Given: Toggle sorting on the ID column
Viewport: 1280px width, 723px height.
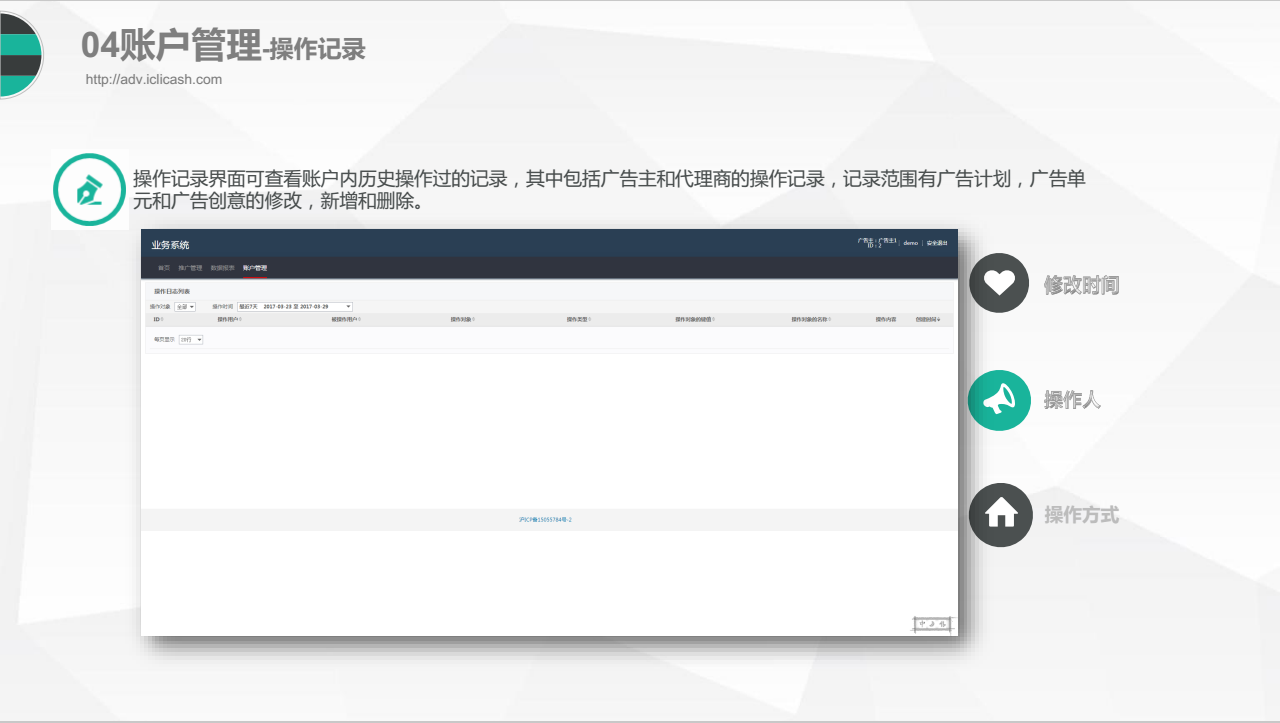Looking at the screenshot, I should click(x=158, y=318).
